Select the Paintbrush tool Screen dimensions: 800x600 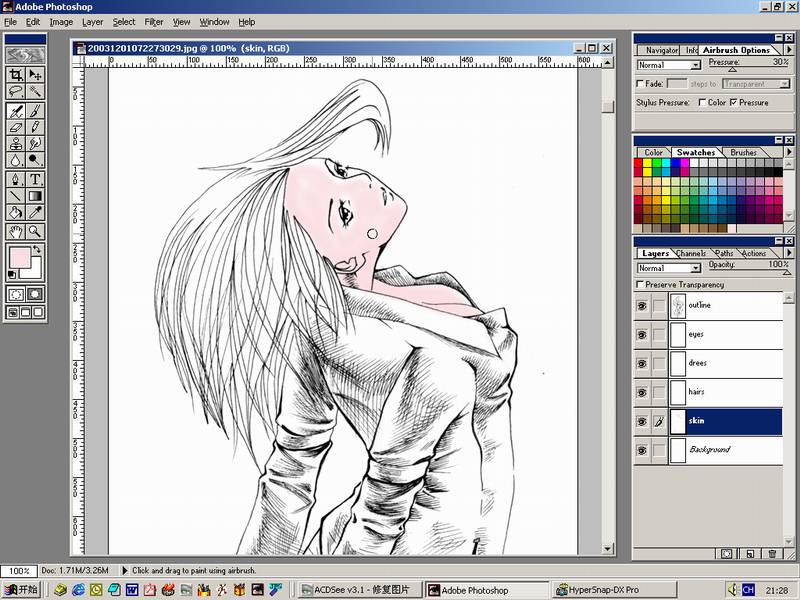tap(35, 111)
